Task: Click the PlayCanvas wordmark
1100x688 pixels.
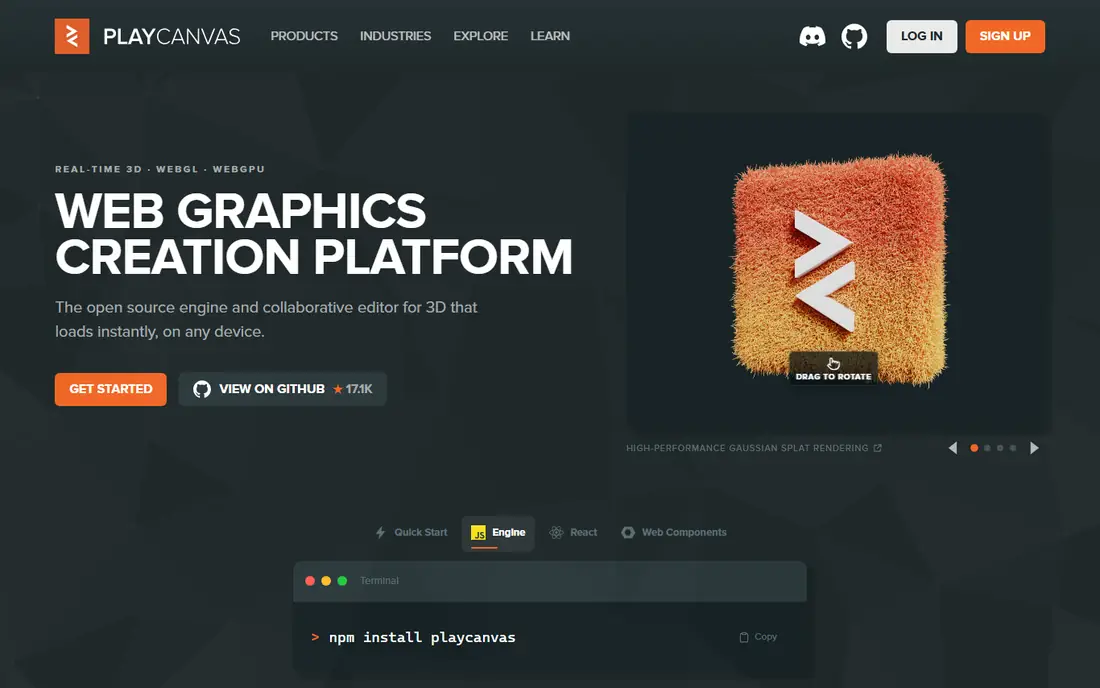Action: click(172, 36)
